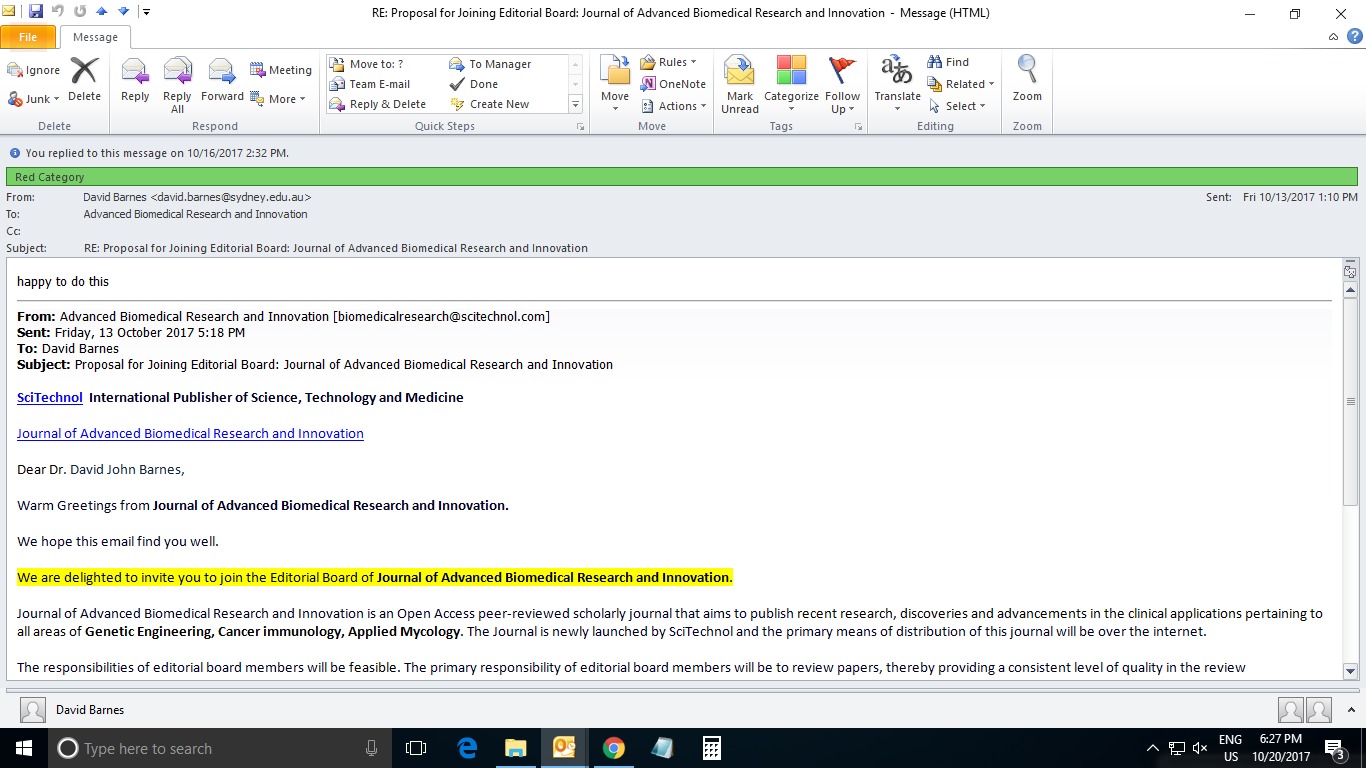Open Journal of Advanced Biomedical Research link

pos(190,433)
